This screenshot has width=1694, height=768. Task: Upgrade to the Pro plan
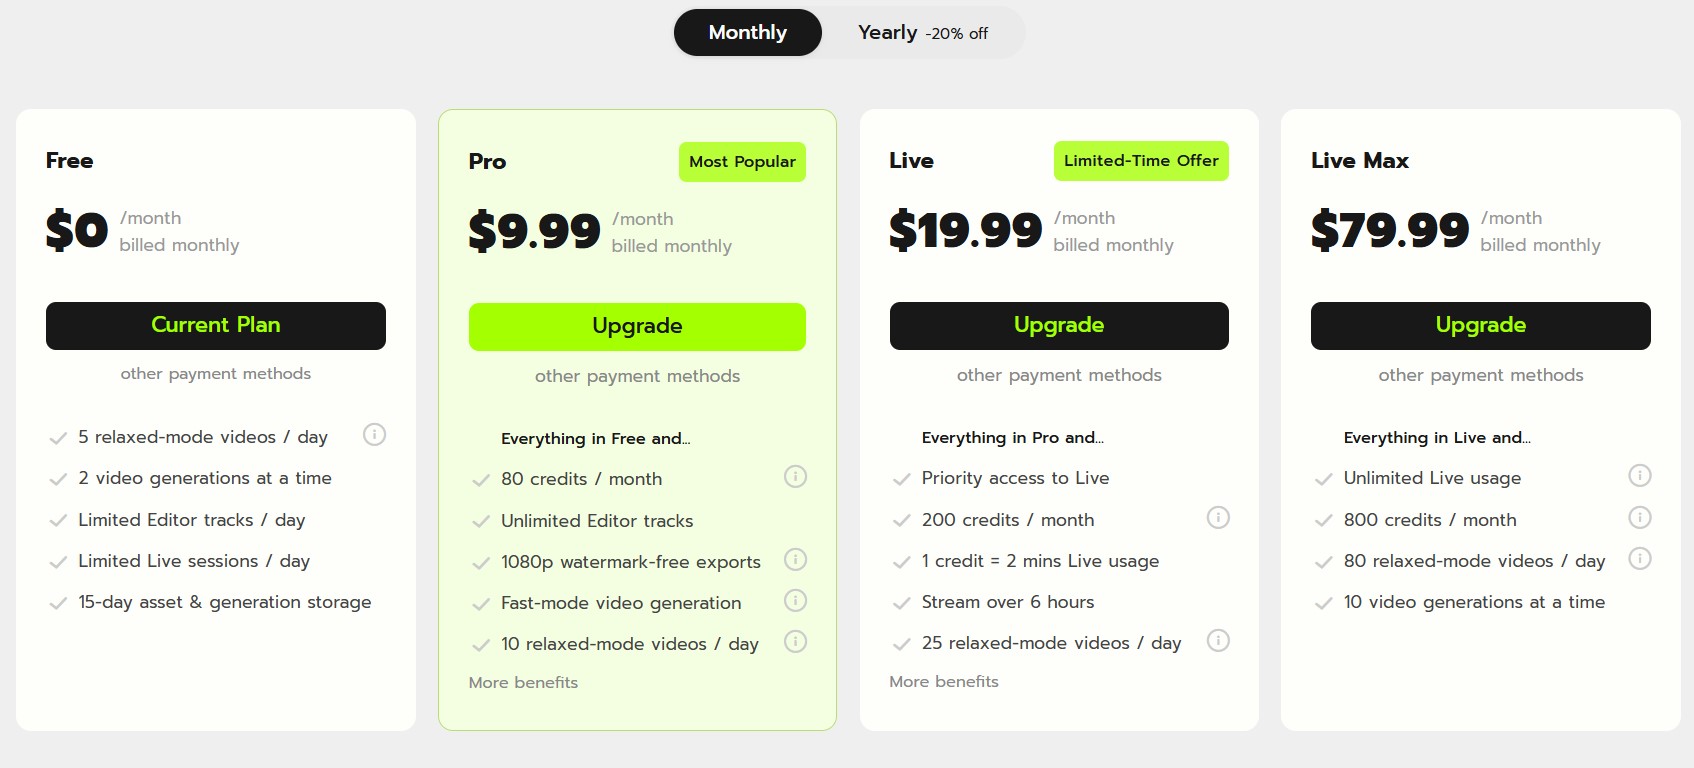pos(637,327)
